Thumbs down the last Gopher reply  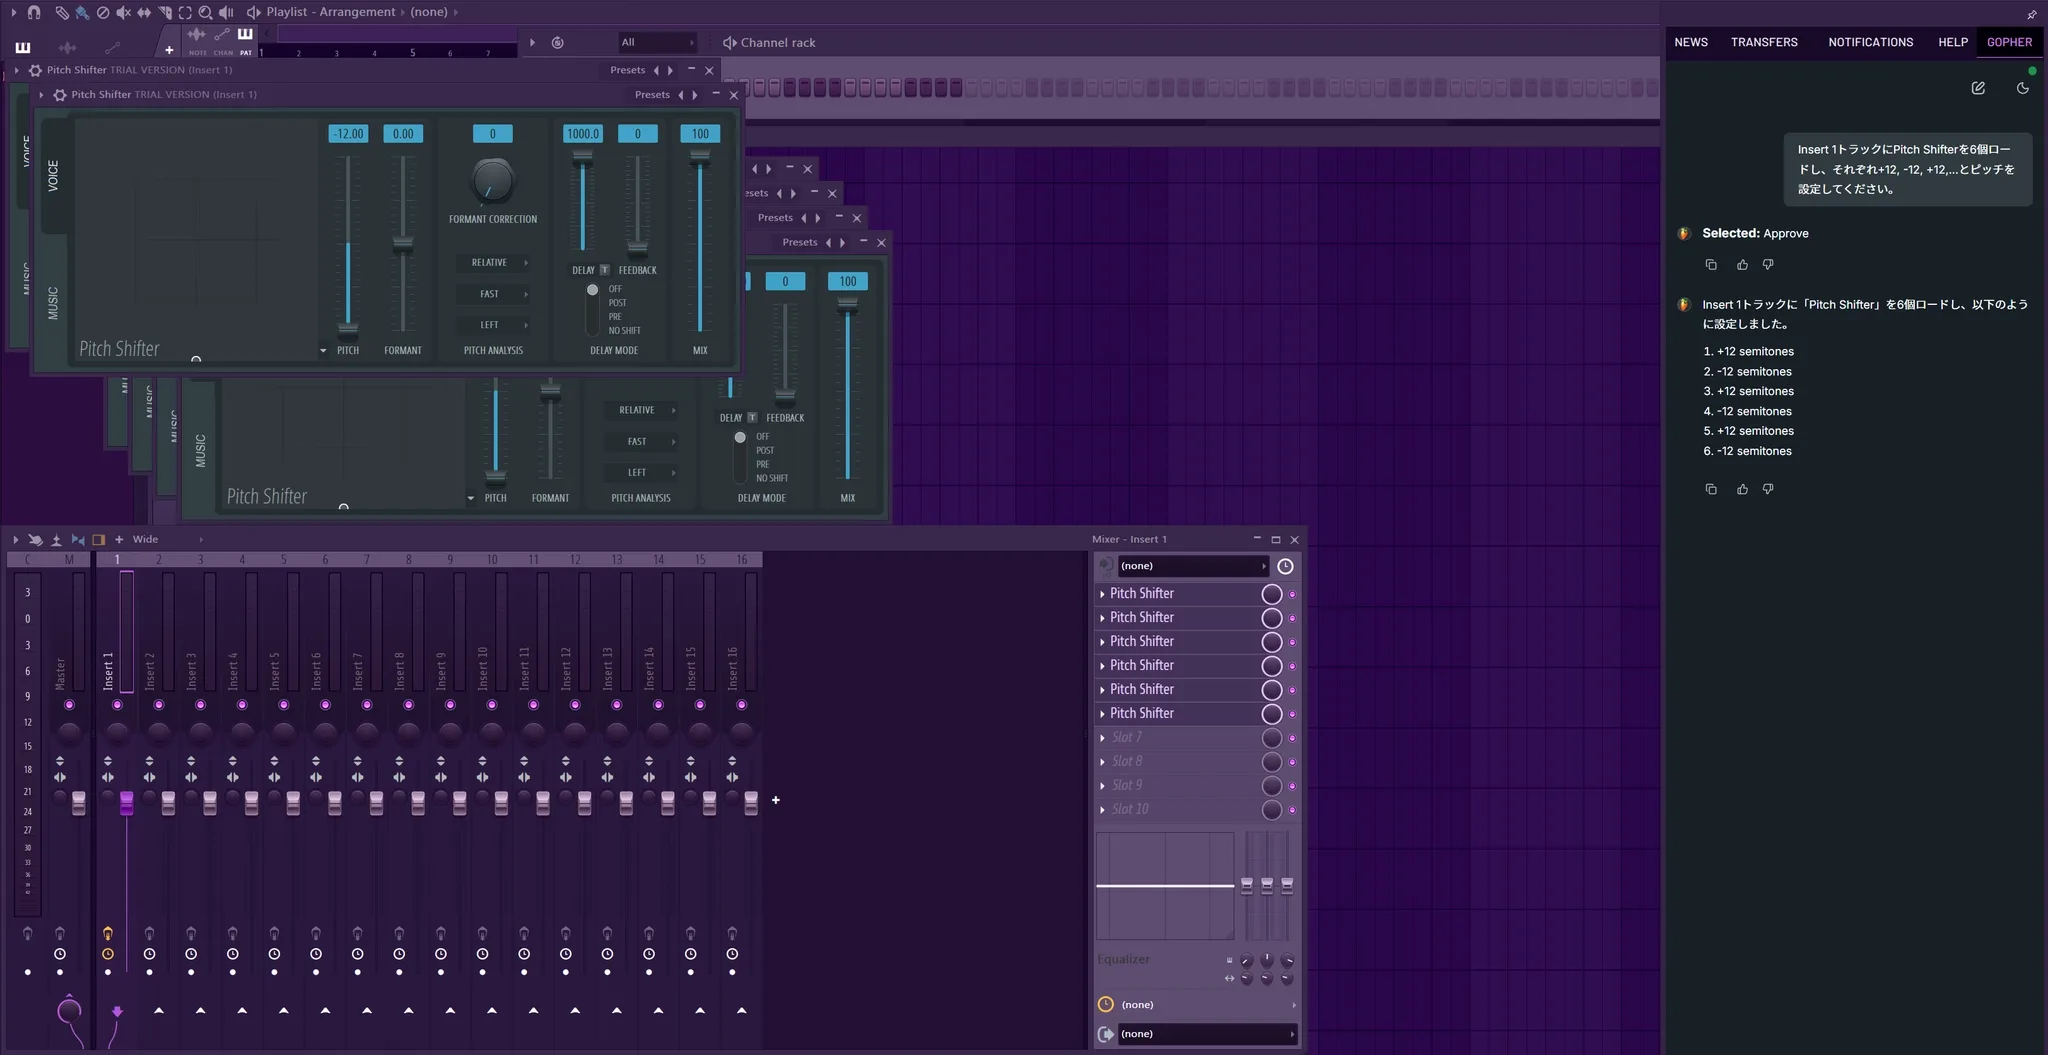pos(1768,489)
